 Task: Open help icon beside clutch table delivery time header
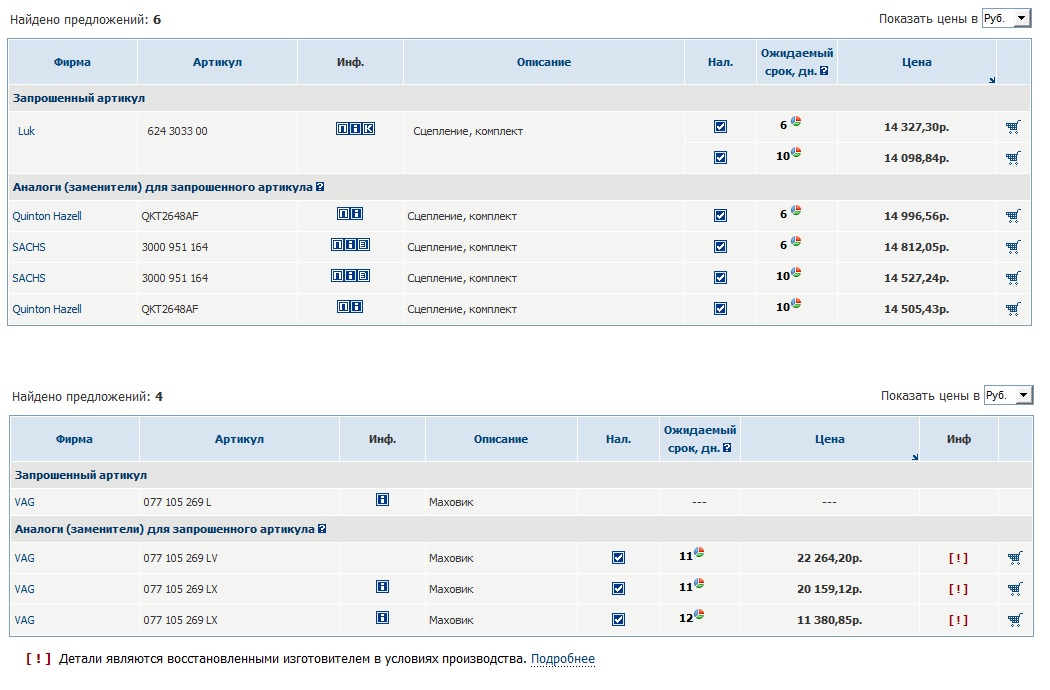tap(824, 71)
